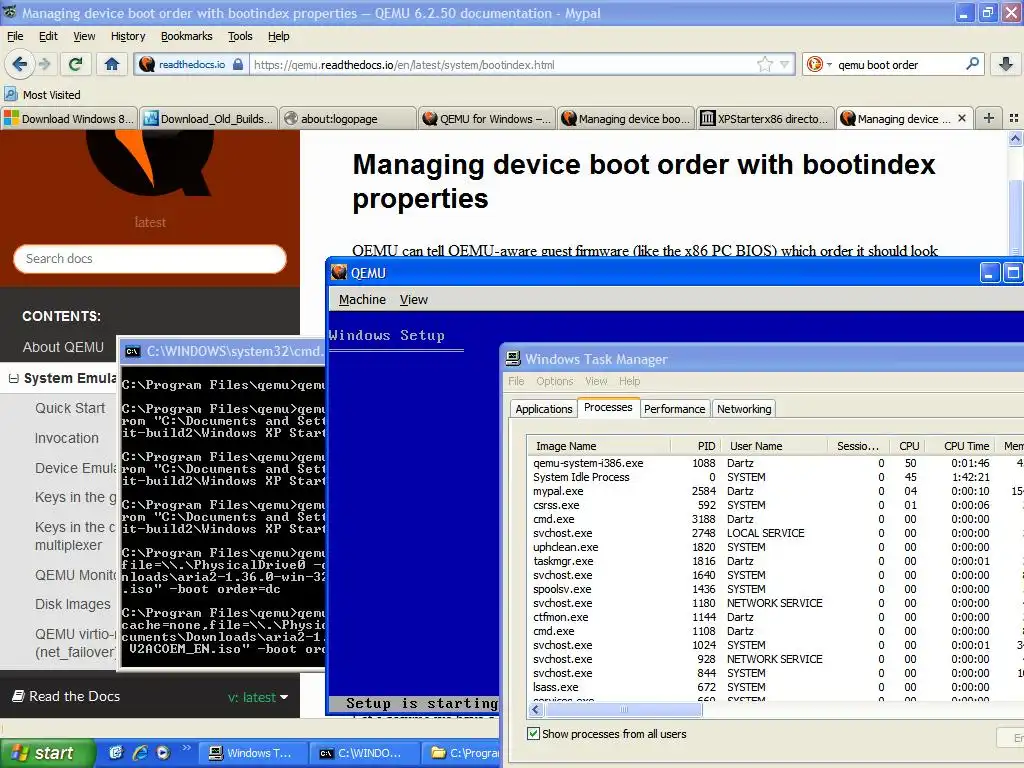Open the History menu in Mypal
The height and width of the screenshot is (768, 1024).
click(128, 36)
